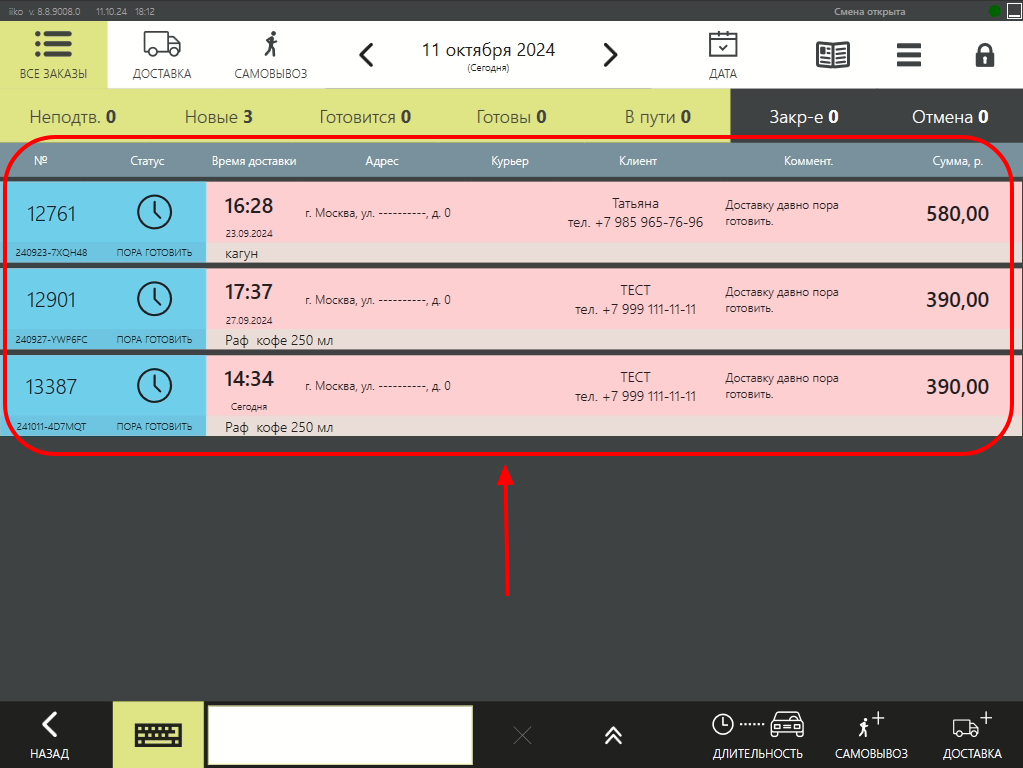Focus the search input field at bottom
The image size is (1023, 768).
[340, 735]
